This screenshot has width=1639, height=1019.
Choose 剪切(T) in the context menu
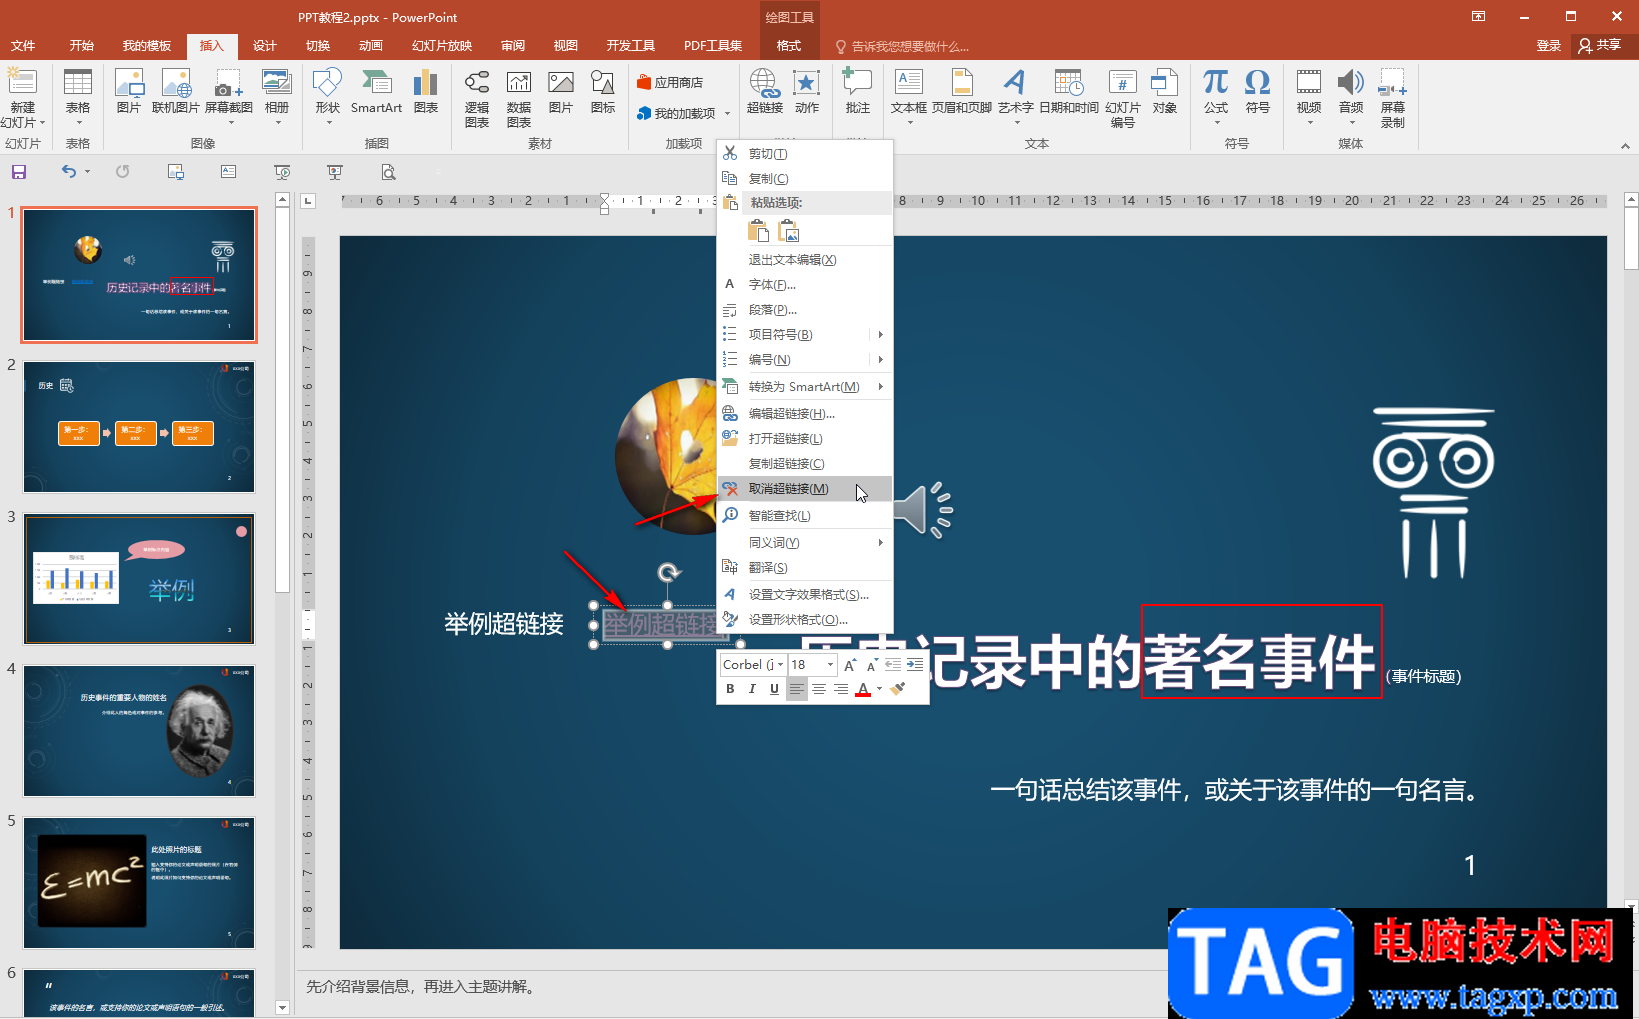point(805,153)
